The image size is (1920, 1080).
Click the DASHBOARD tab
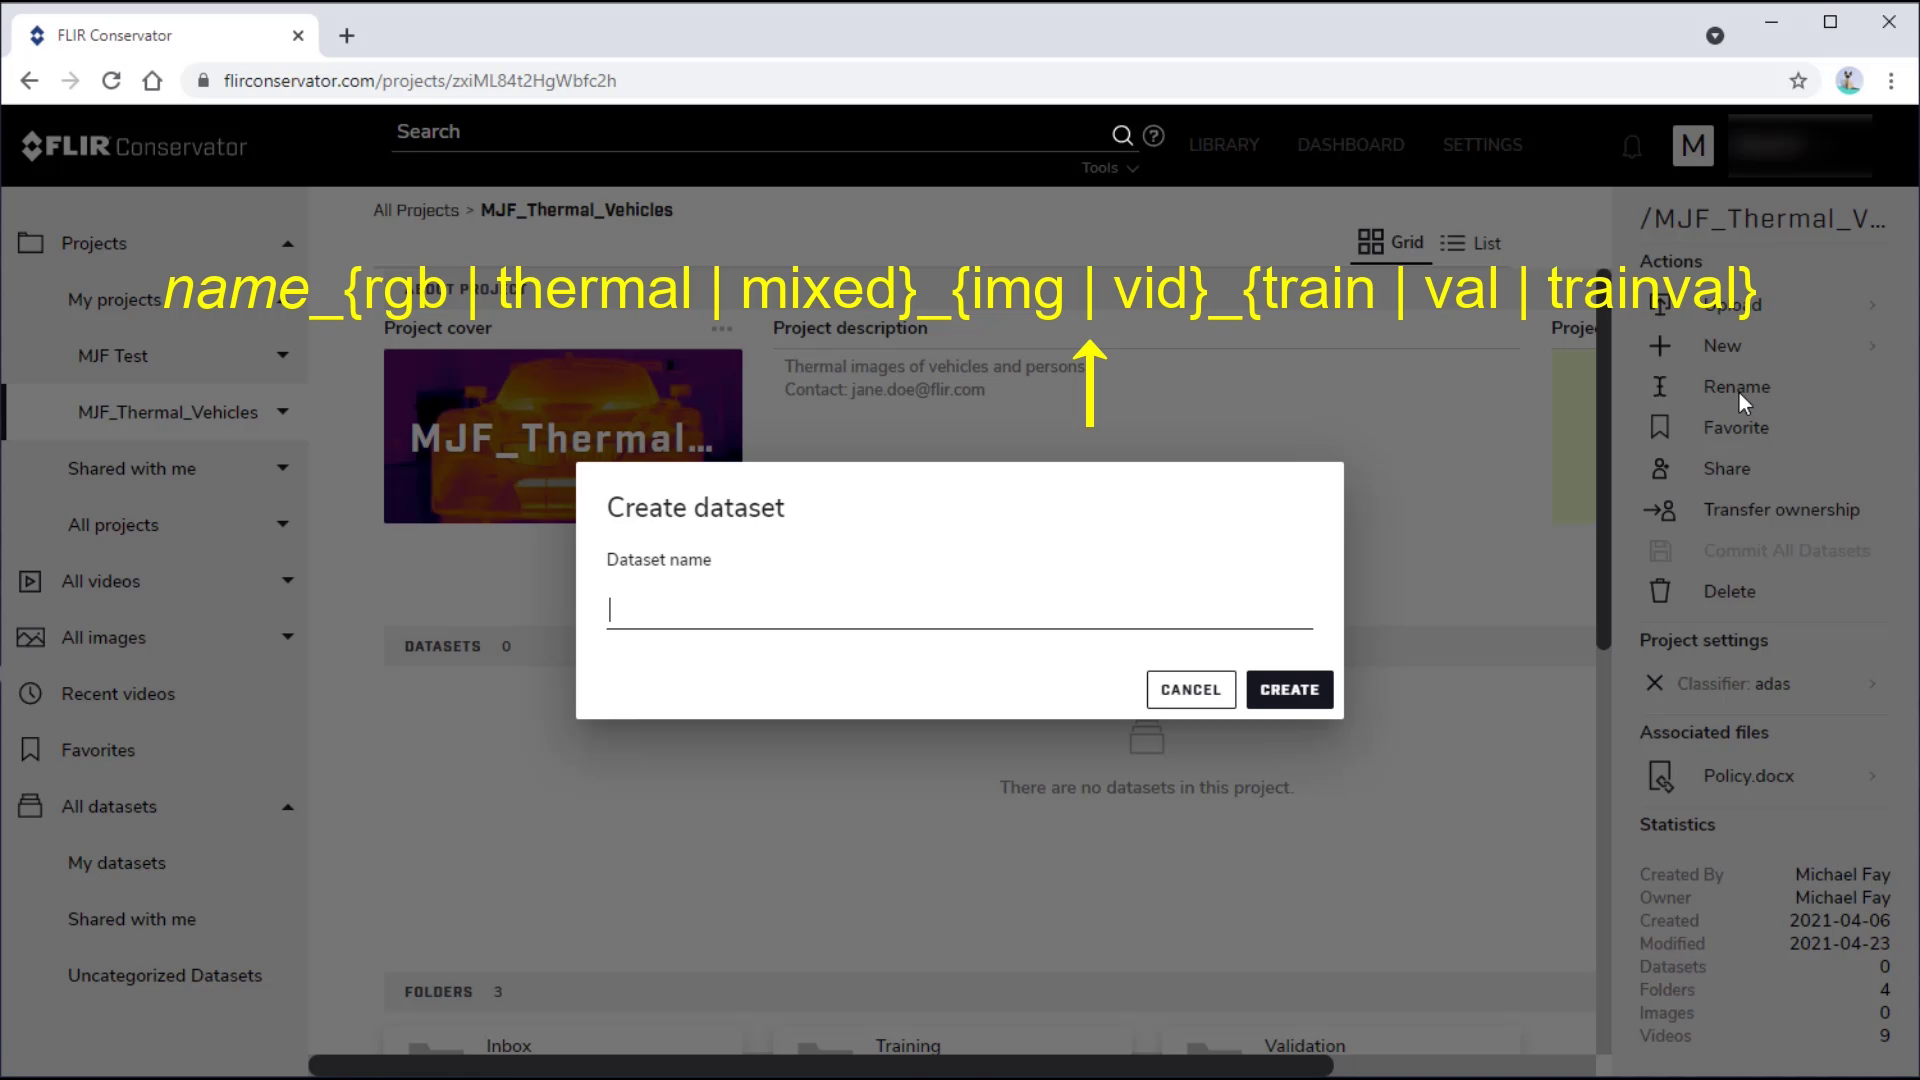click(1350, 144)
